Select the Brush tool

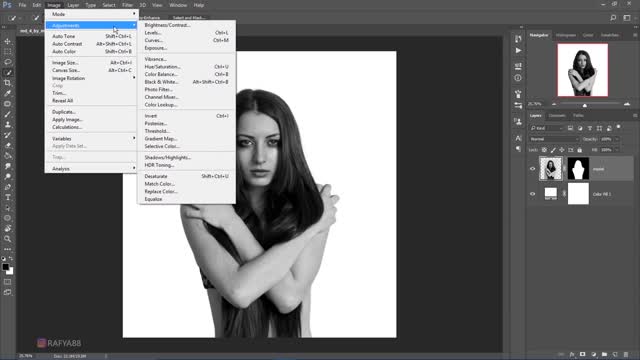7,114
